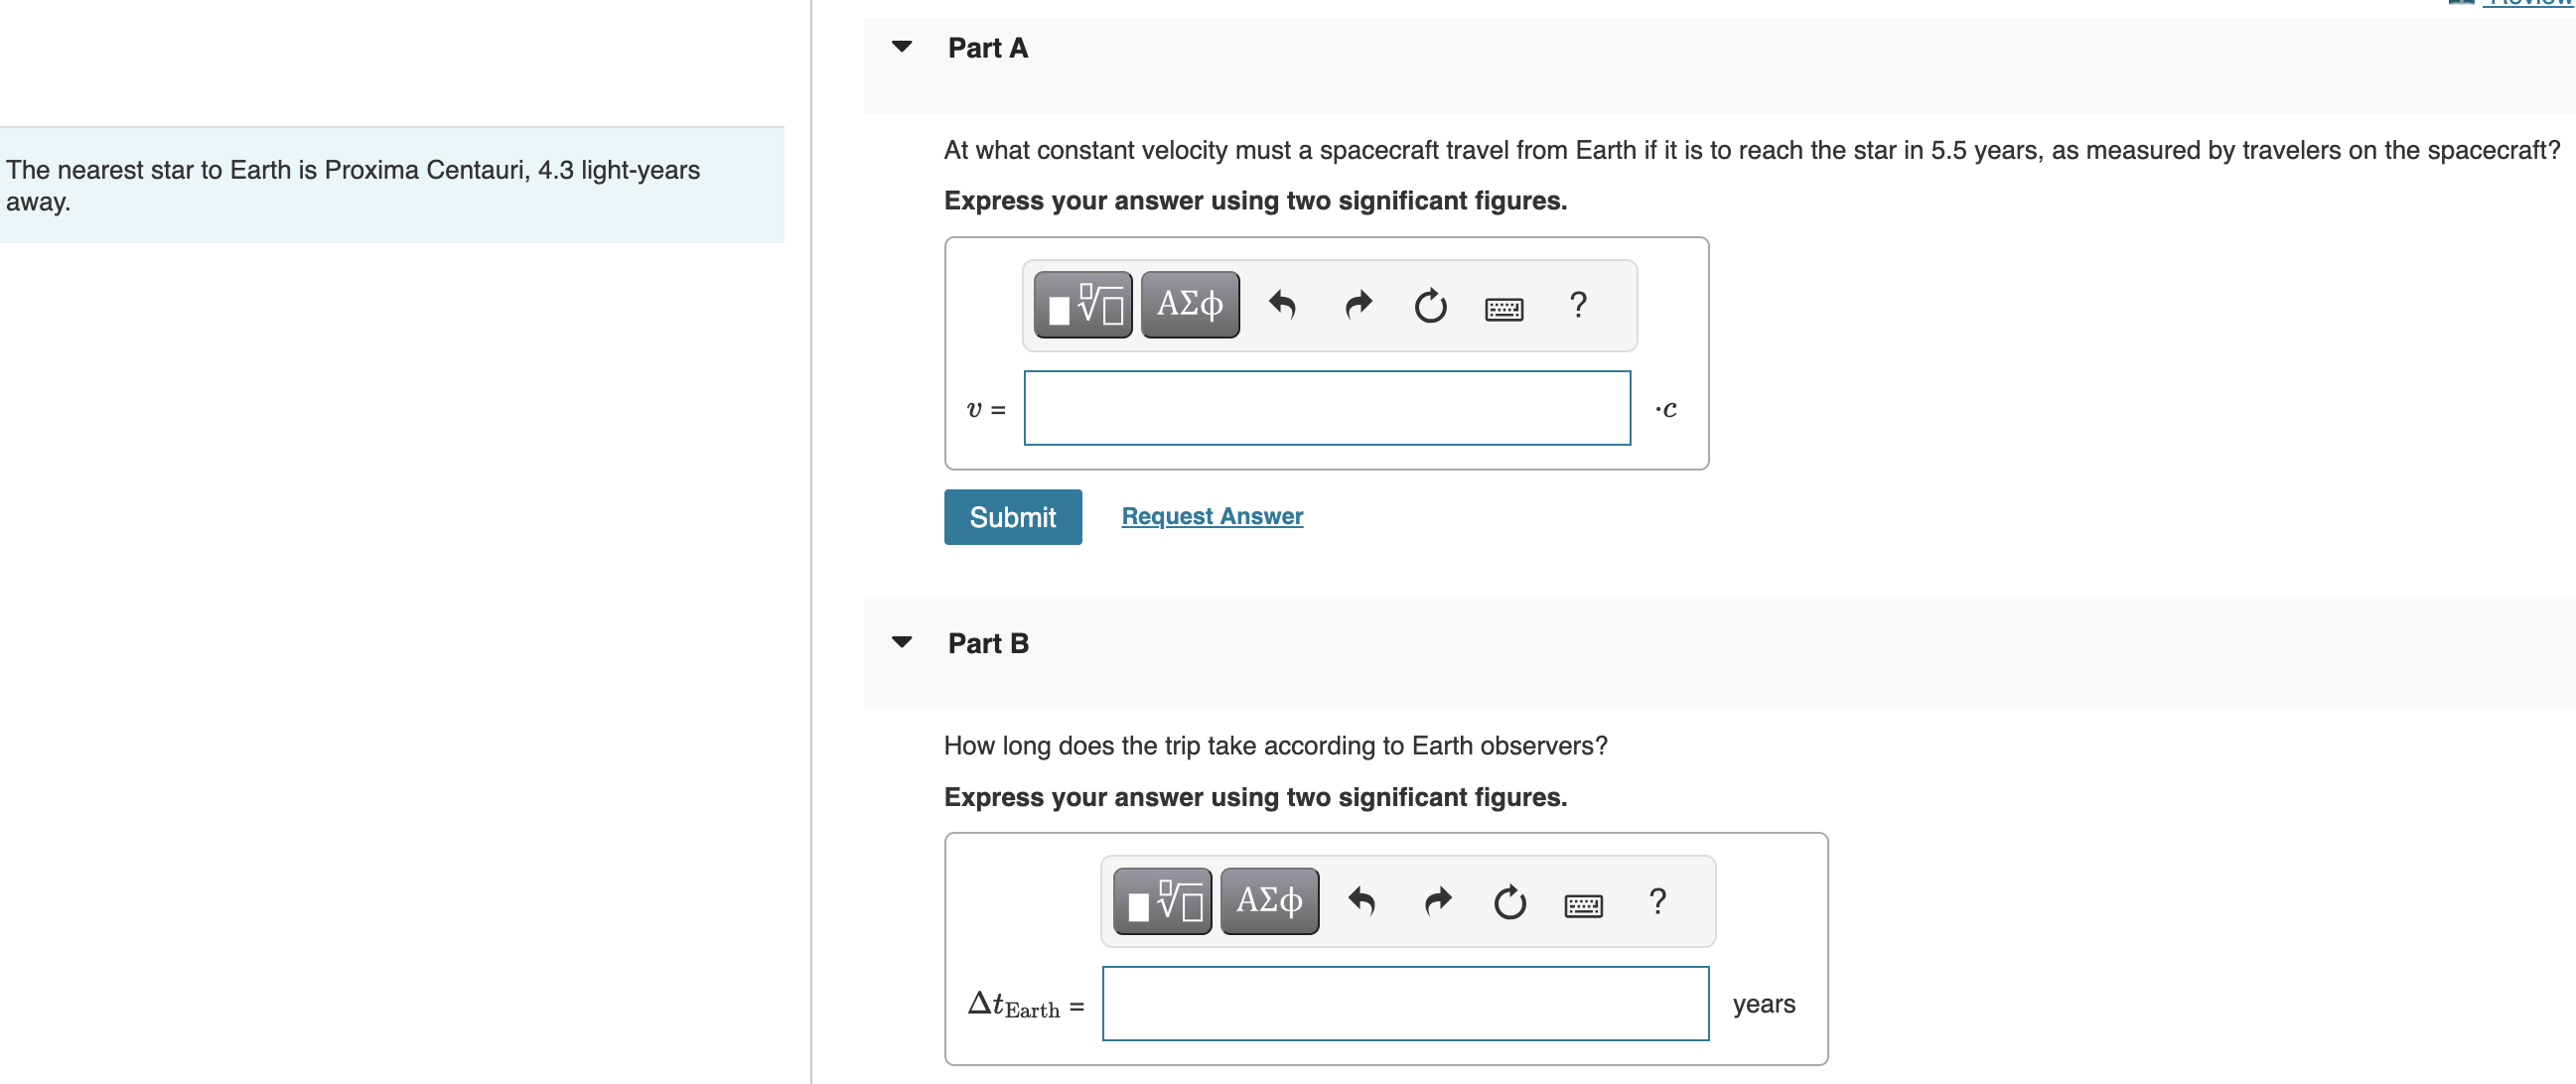Collapse the Part A section
This screenshot has height=1084, width=2576.
901,47
